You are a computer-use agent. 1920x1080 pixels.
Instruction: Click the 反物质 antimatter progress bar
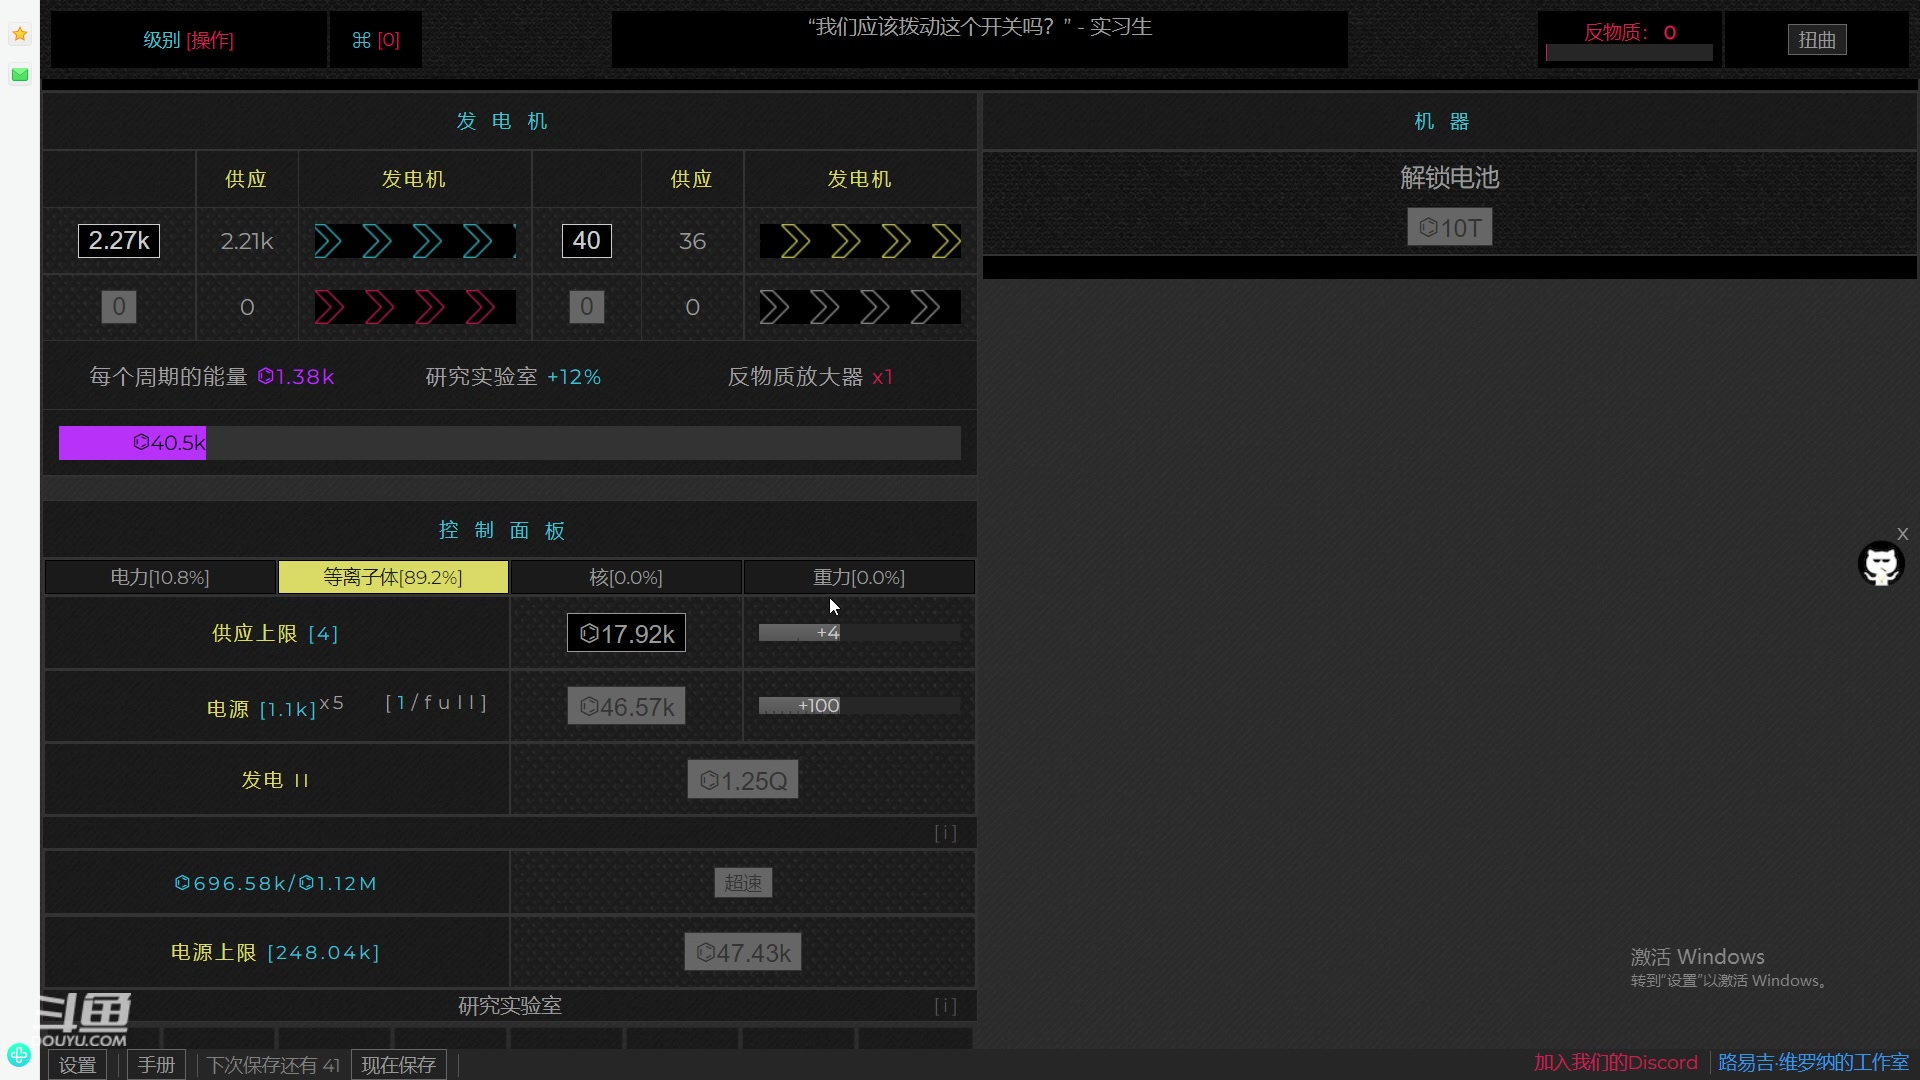pos(1629,53)
